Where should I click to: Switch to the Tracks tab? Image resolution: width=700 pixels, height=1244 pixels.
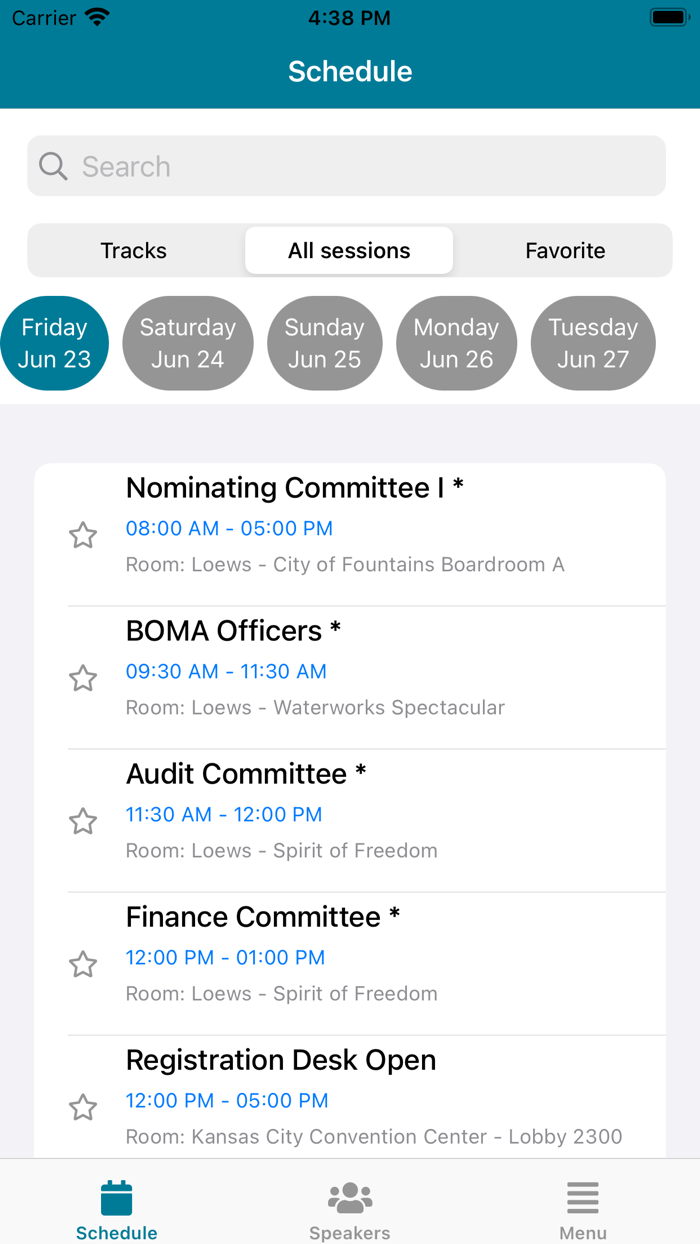coord(134,251)
